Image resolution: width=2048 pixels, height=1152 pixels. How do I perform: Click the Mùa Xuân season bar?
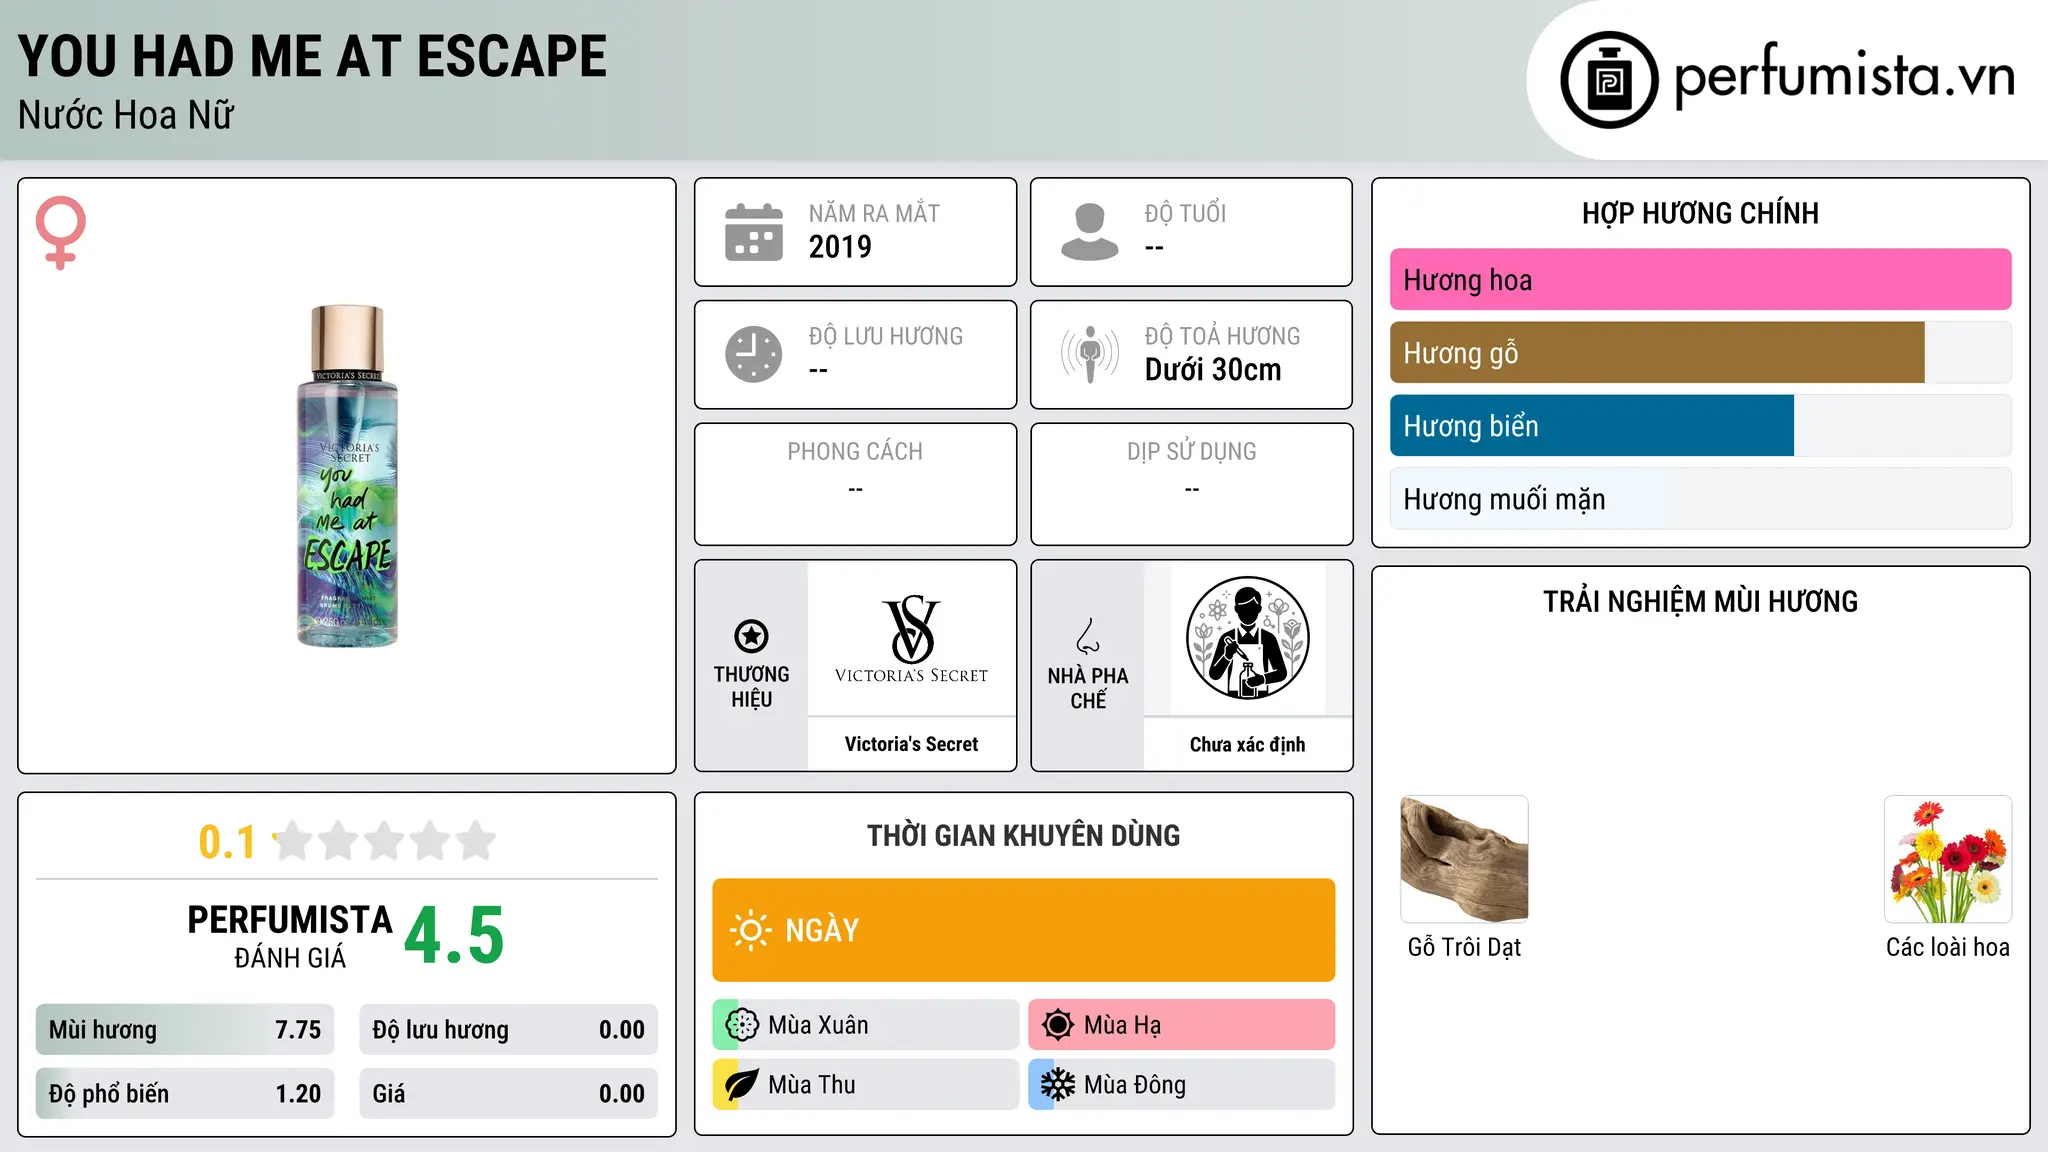(x=866, y=1025)
